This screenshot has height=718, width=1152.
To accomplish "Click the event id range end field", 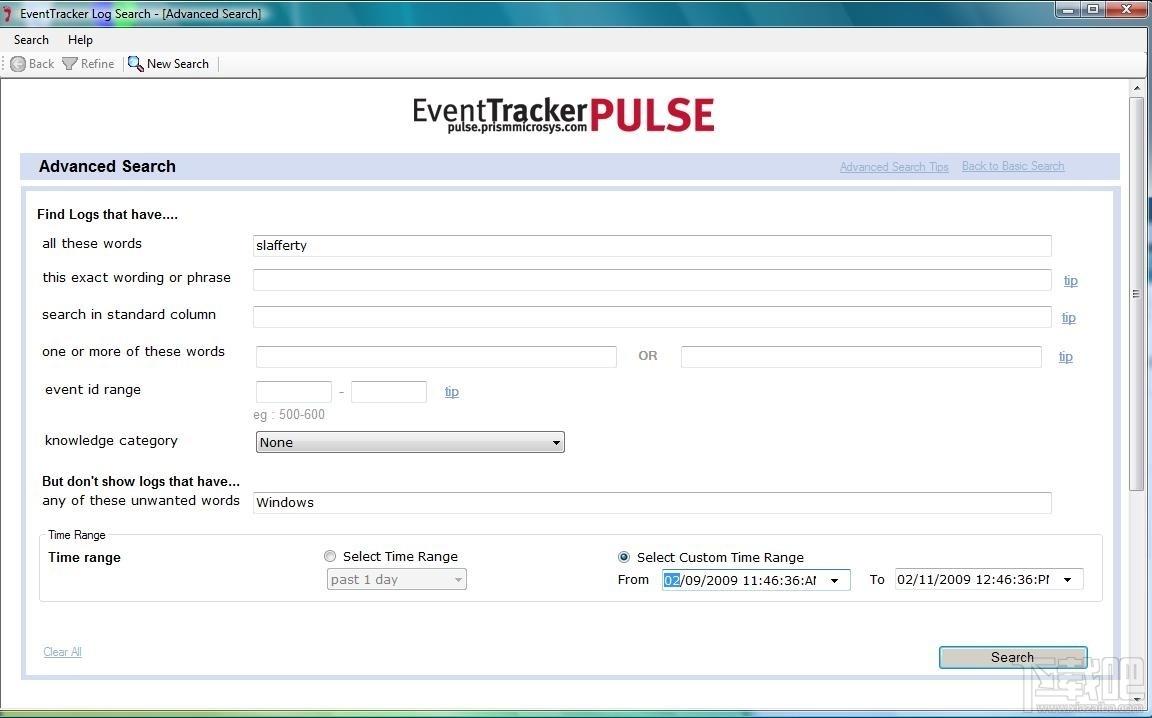I will coord(389,392).
